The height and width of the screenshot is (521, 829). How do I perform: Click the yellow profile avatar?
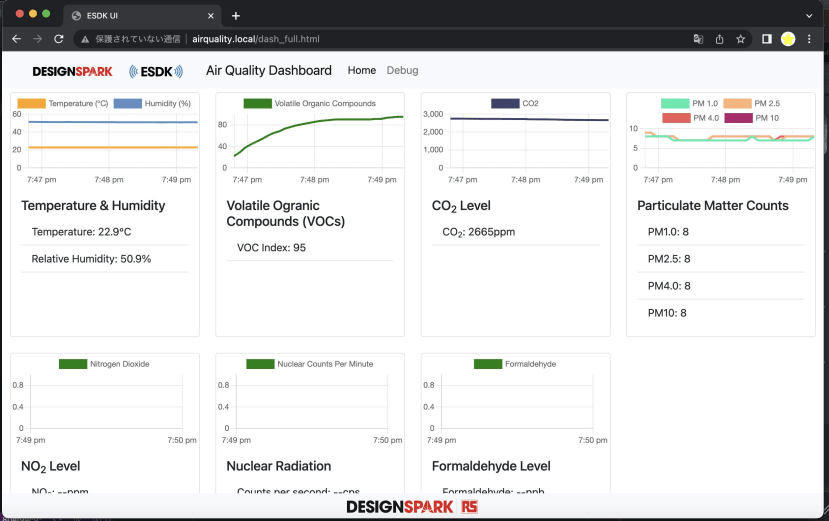click(x=788, y=39)
